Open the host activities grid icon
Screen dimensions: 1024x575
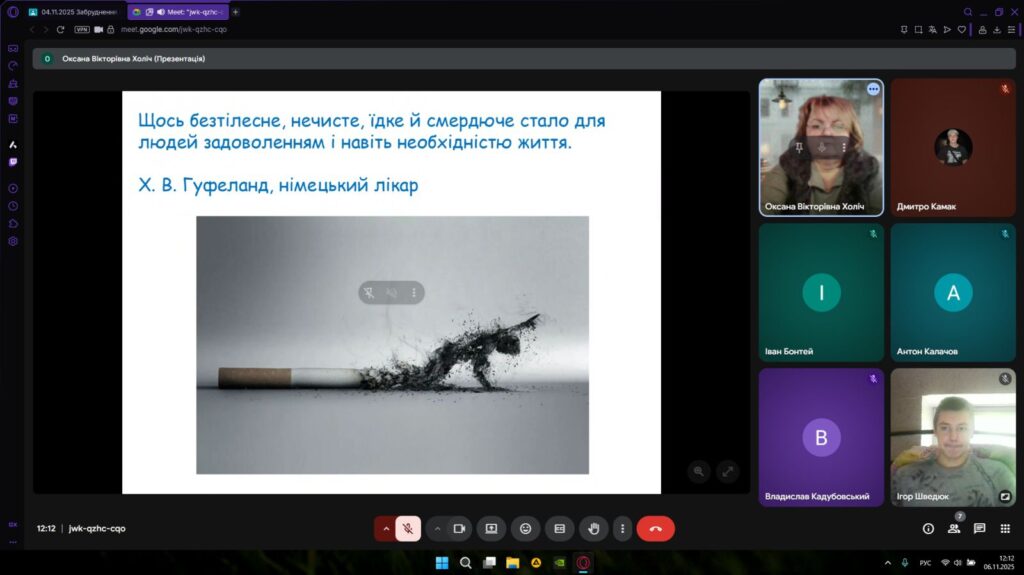1005,528
